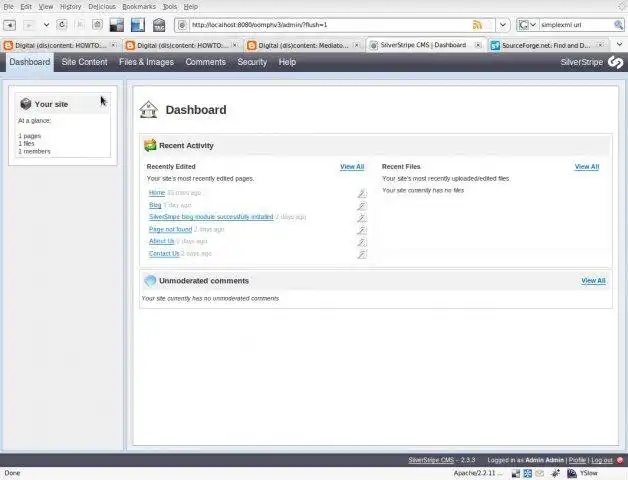
Task: Click the Apache/2.2.11 status bar text
Action: pyautogui.click(x=478, y=473)
